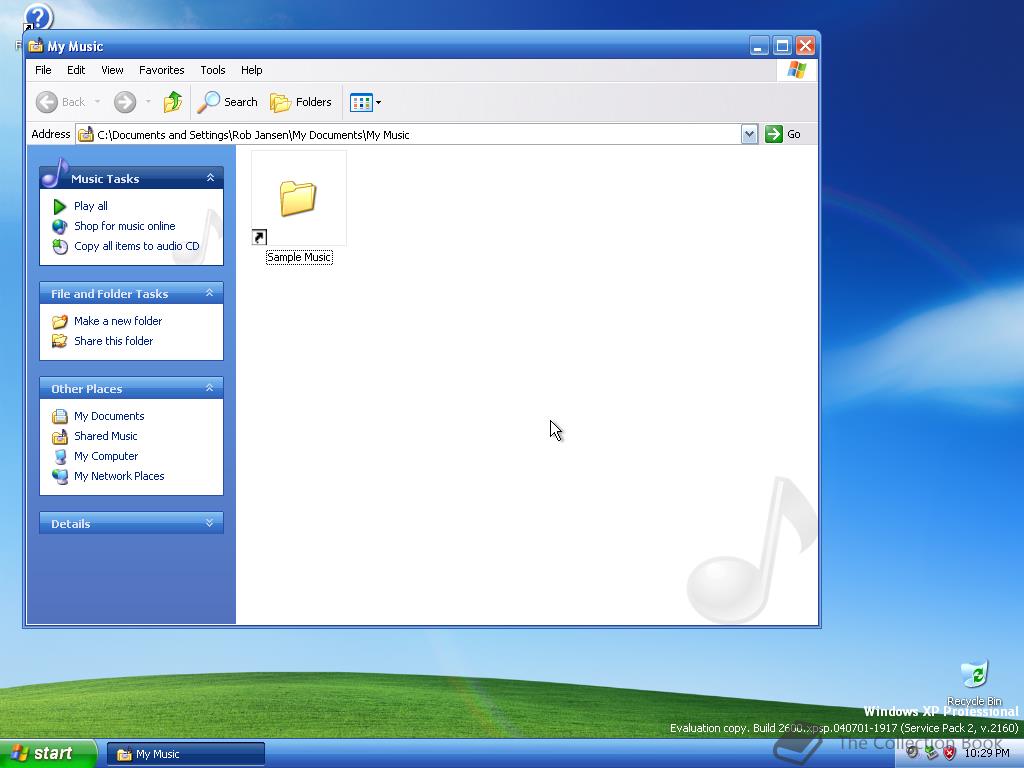1024x768 pixels.
Task: Maximize the My Music window
Action: point(782,46)
